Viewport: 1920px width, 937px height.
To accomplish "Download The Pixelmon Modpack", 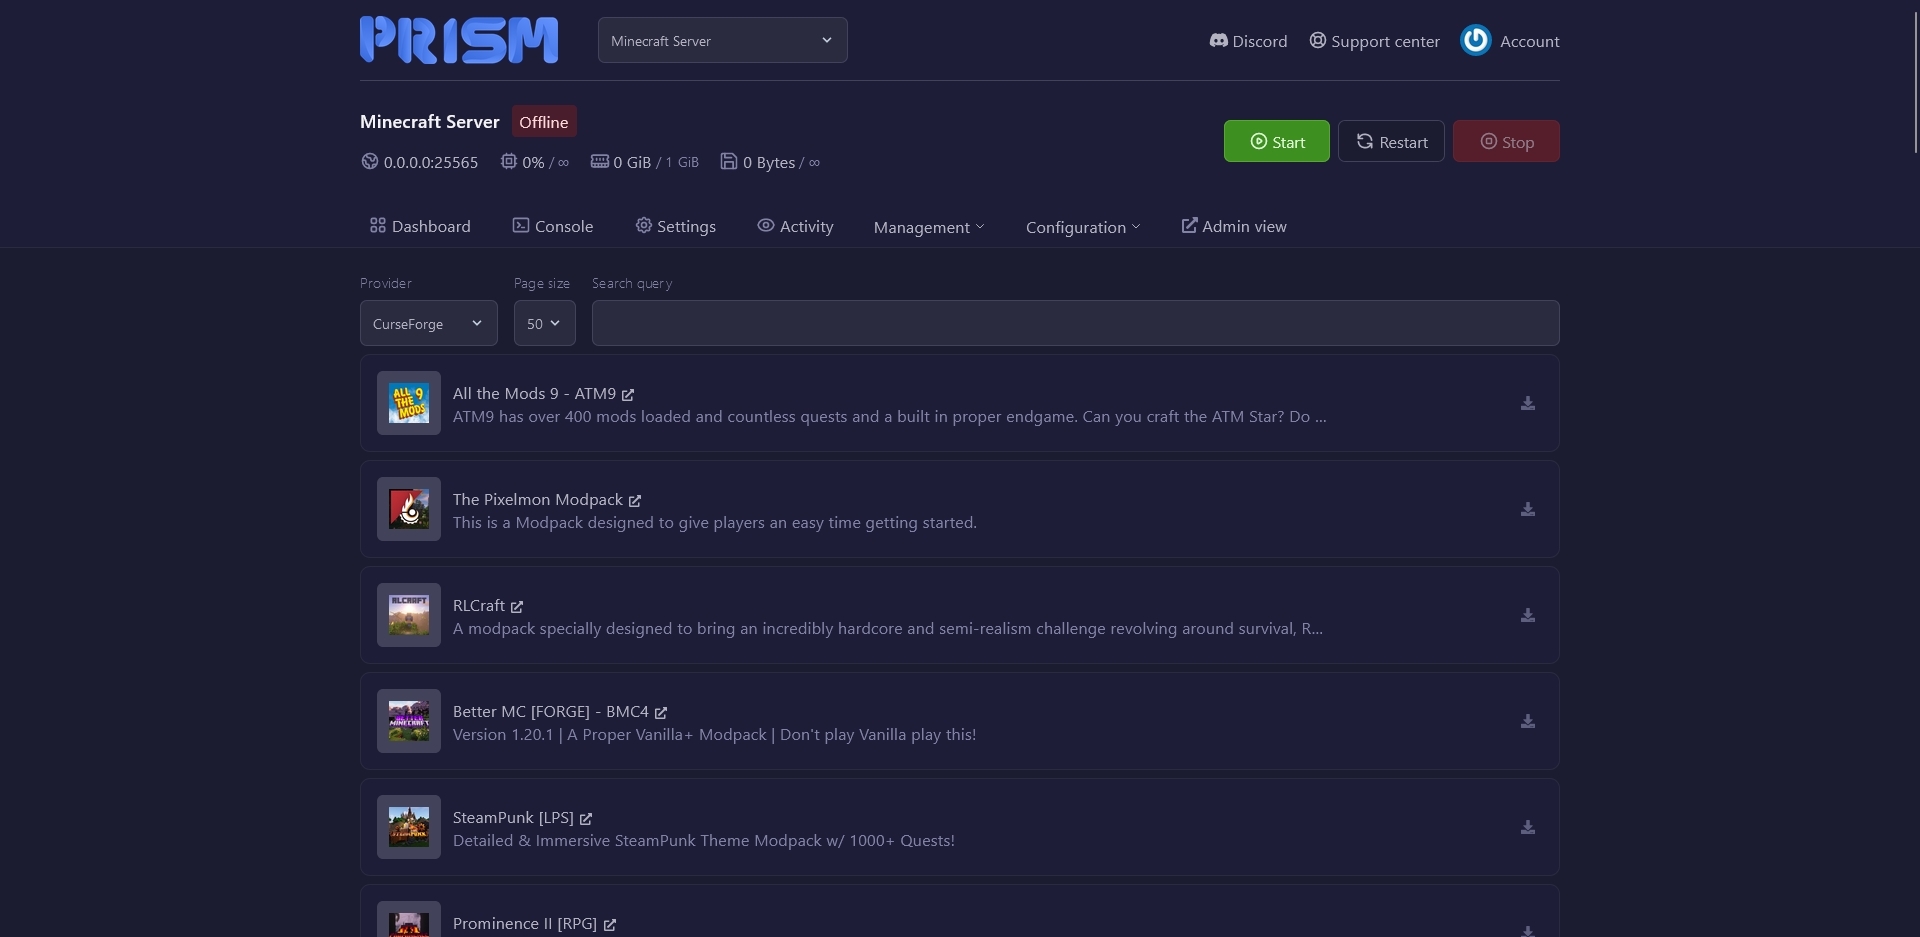I will pos(1527,509).
